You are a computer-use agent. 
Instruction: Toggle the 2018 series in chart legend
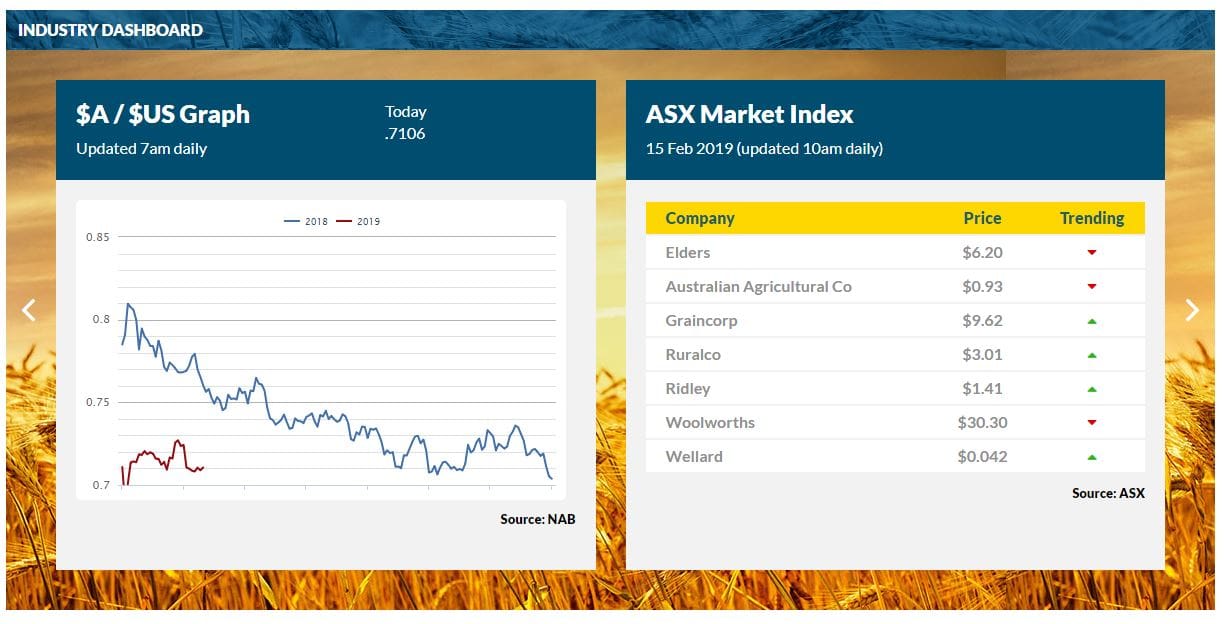click(306, 222)
